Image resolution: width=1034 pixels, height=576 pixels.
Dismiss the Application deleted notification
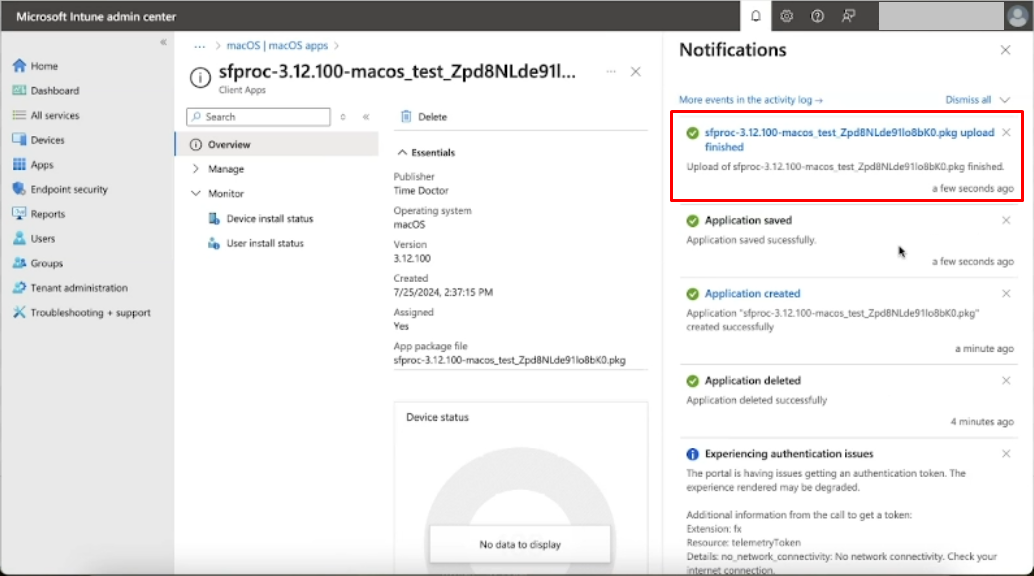click(1006, 381)
